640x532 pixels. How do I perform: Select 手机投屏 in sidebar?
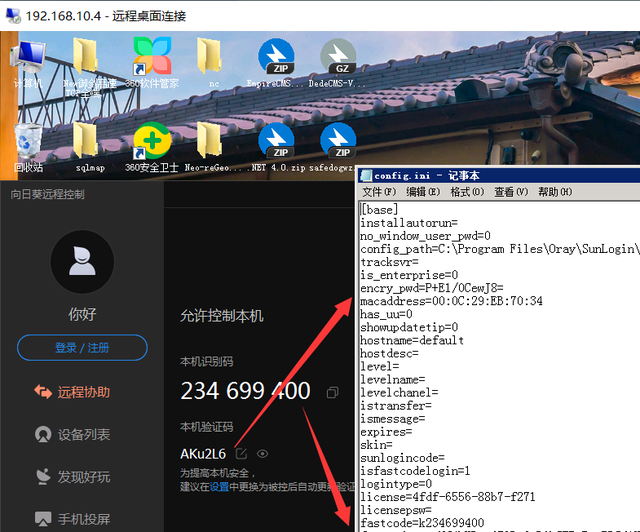[72, 519]
